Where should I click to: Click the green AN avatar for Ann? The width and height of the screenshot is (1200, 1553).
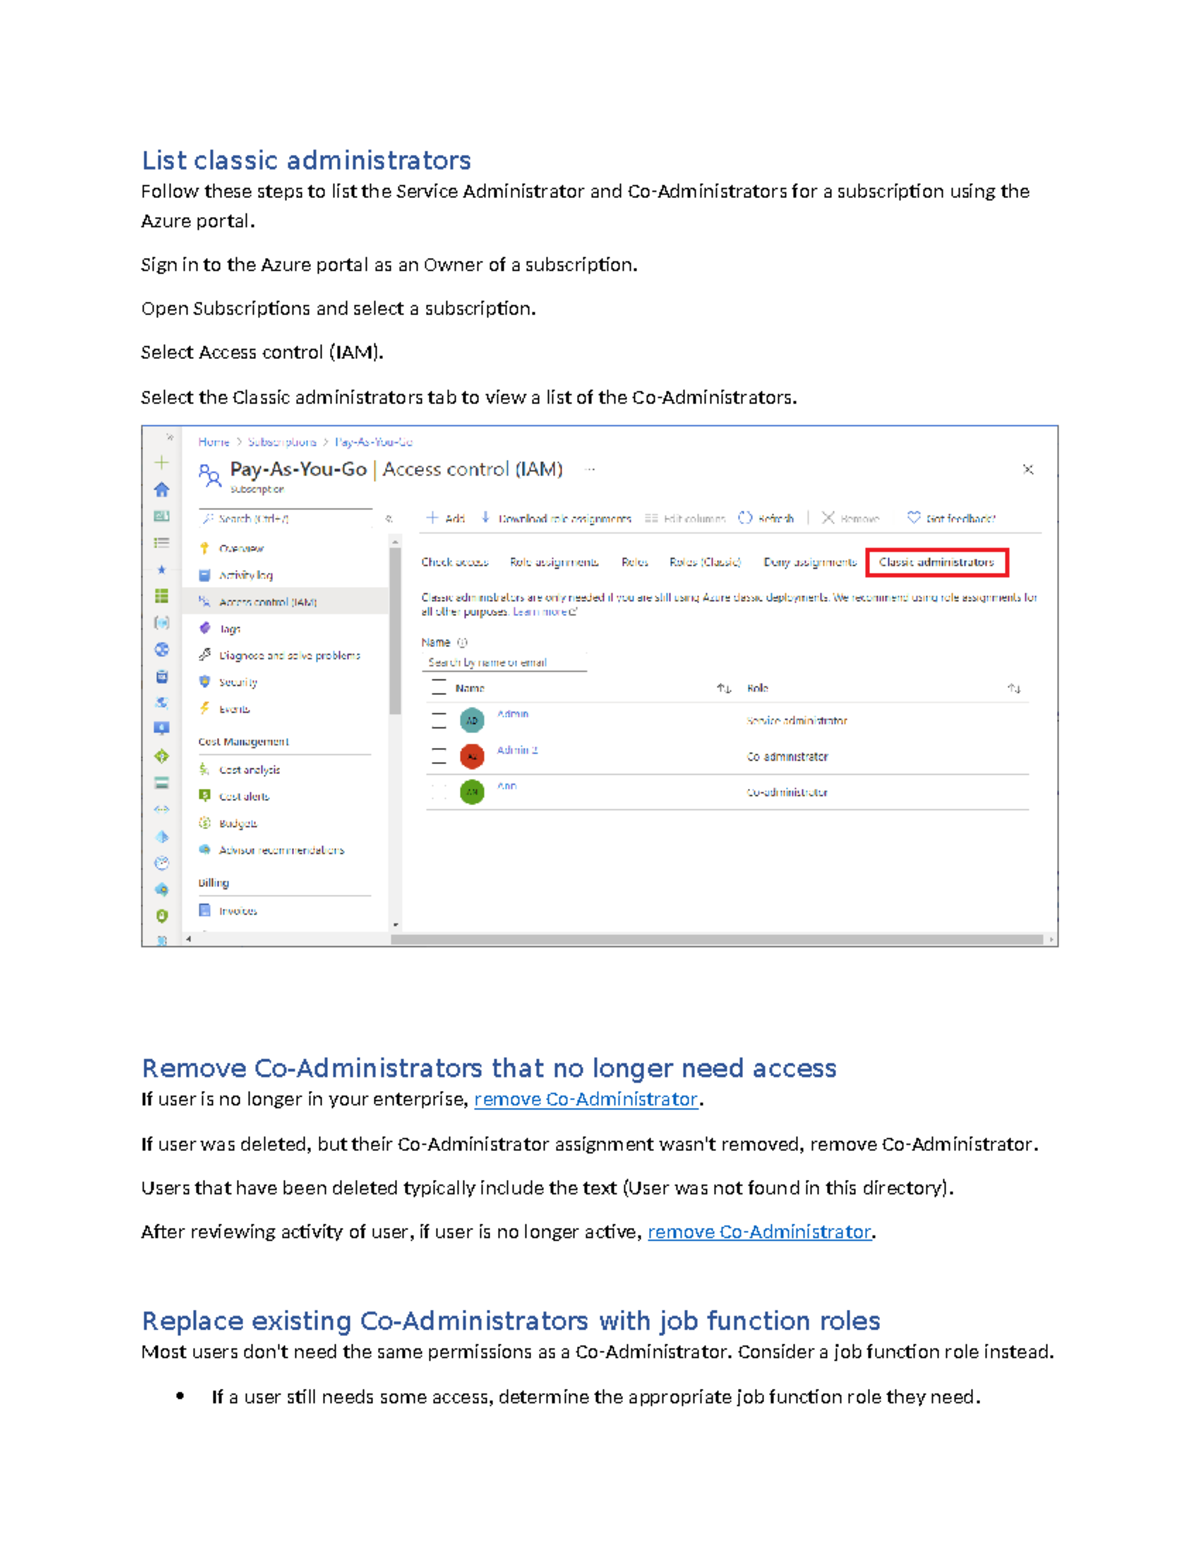[x=472, y=792]
